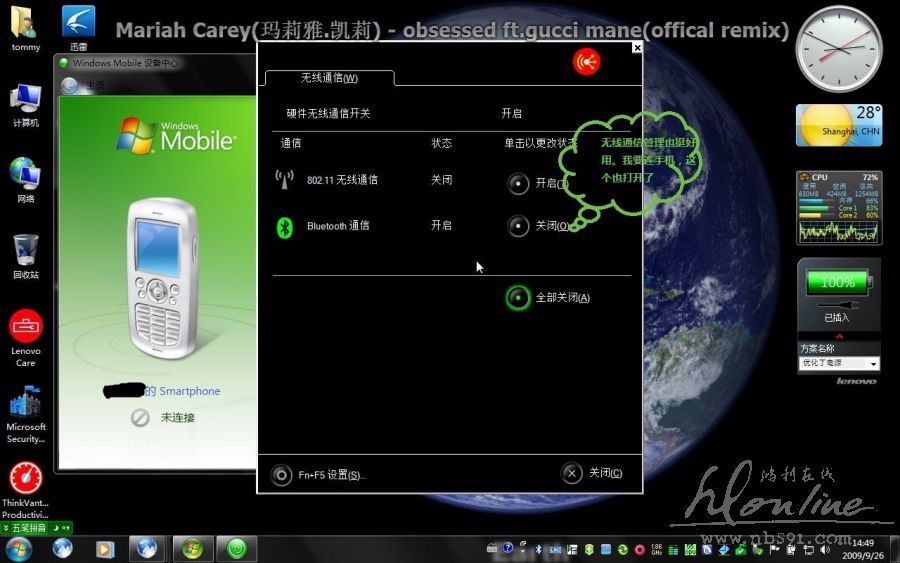Open the Microsoft Security desktop shortcut
900x563 pixels.
coord(25,414)
